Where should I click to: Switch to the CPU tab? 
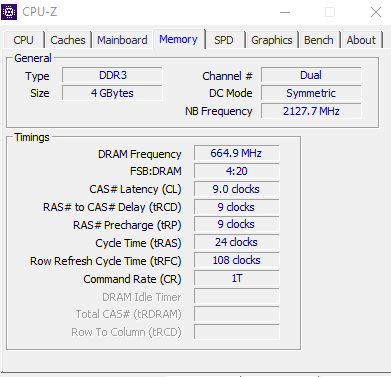click(23, 40)
